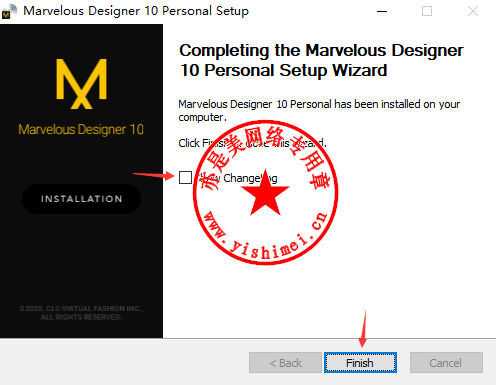
Task: Untick the View Changelog checkbox
Action: pyautogui.click(x=185, y=177)
